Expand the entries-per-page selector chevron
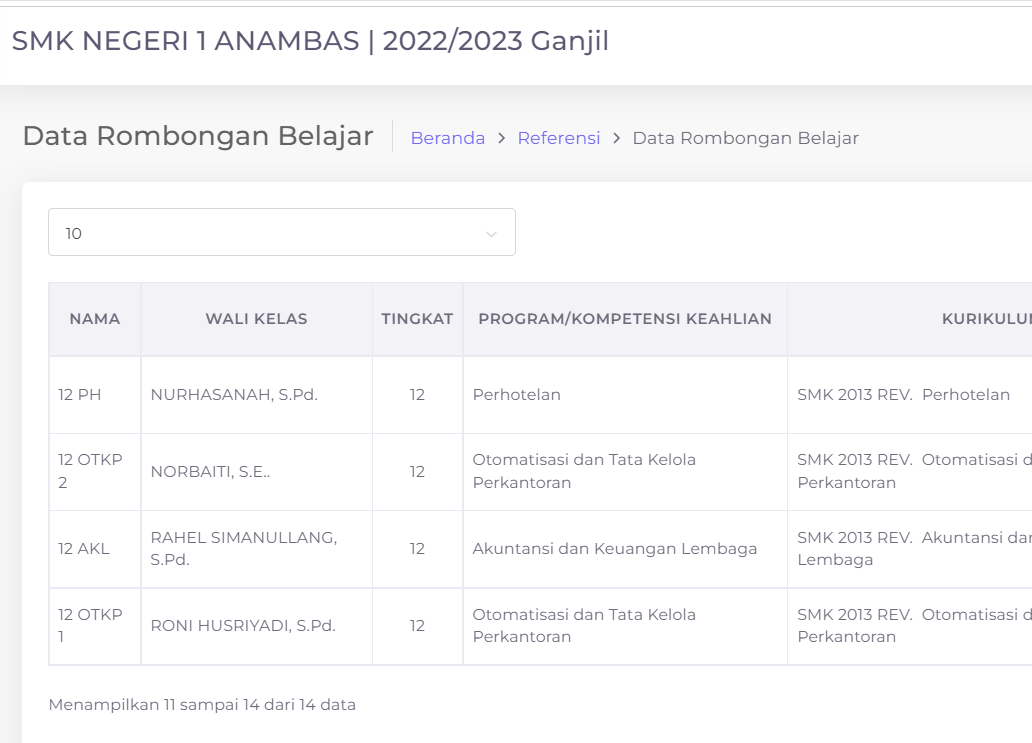The height and width of the screenshot is (743, 1032). pyautogui.click(x=490, y=233)
